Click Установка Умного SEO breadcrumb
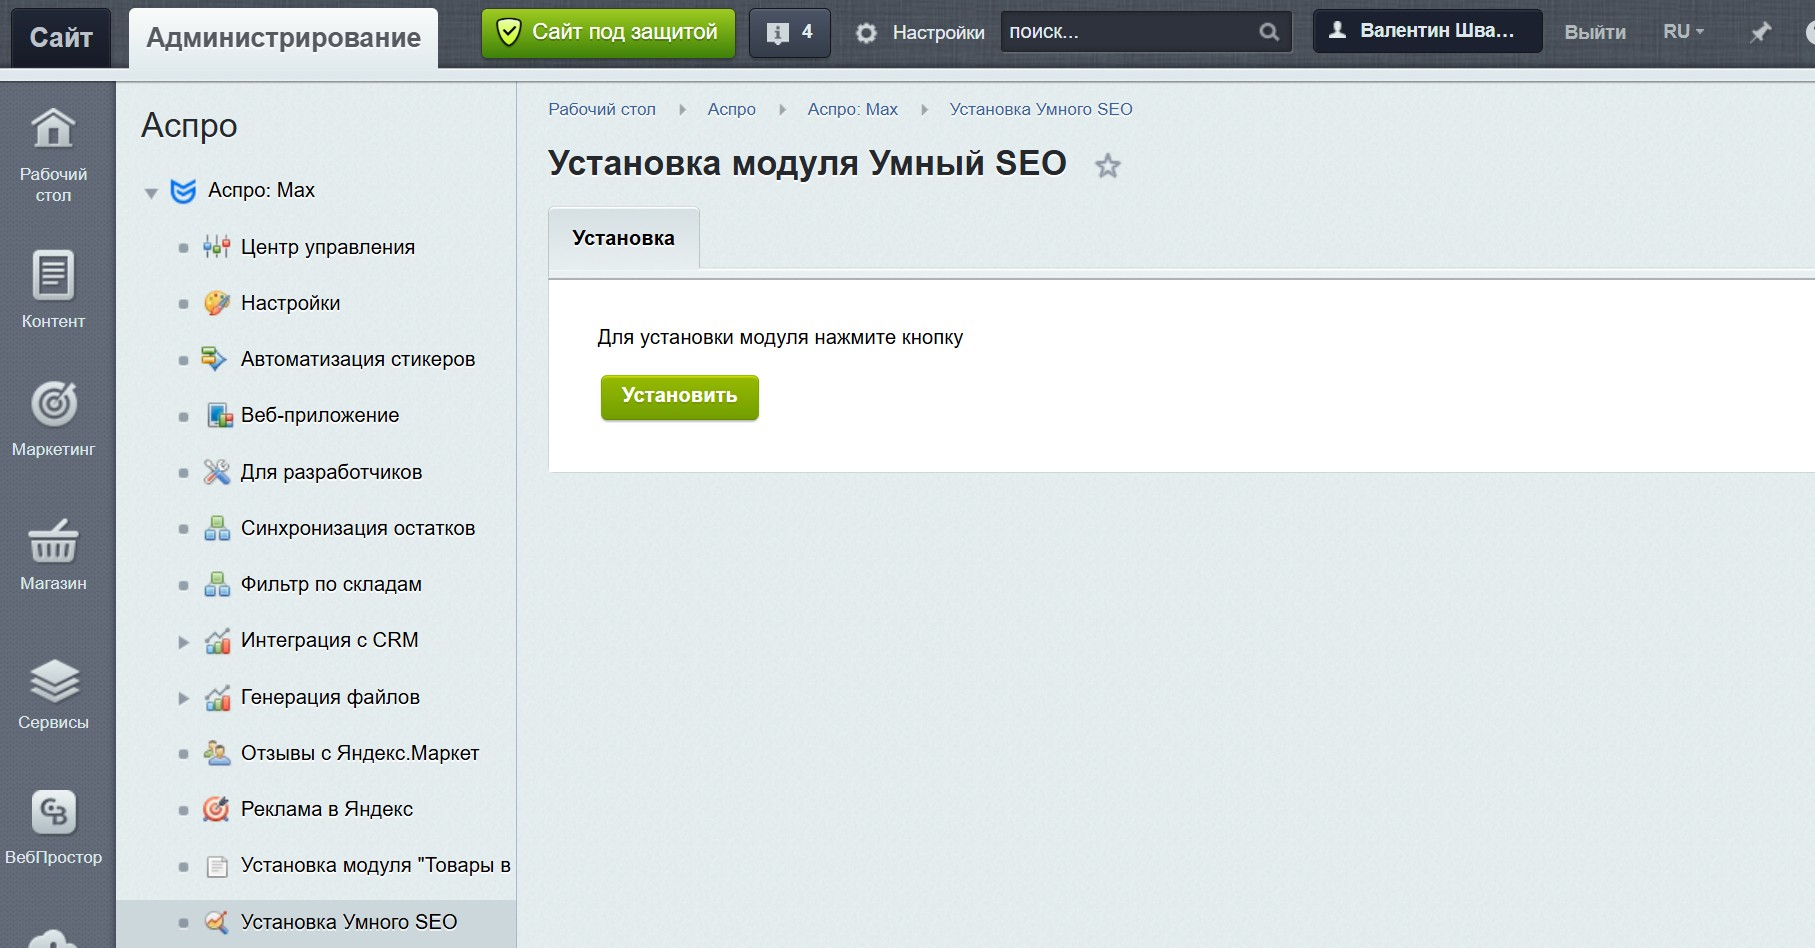Screen dimensions: 1815x948 pyautogui.click(x=1041, y=109)
